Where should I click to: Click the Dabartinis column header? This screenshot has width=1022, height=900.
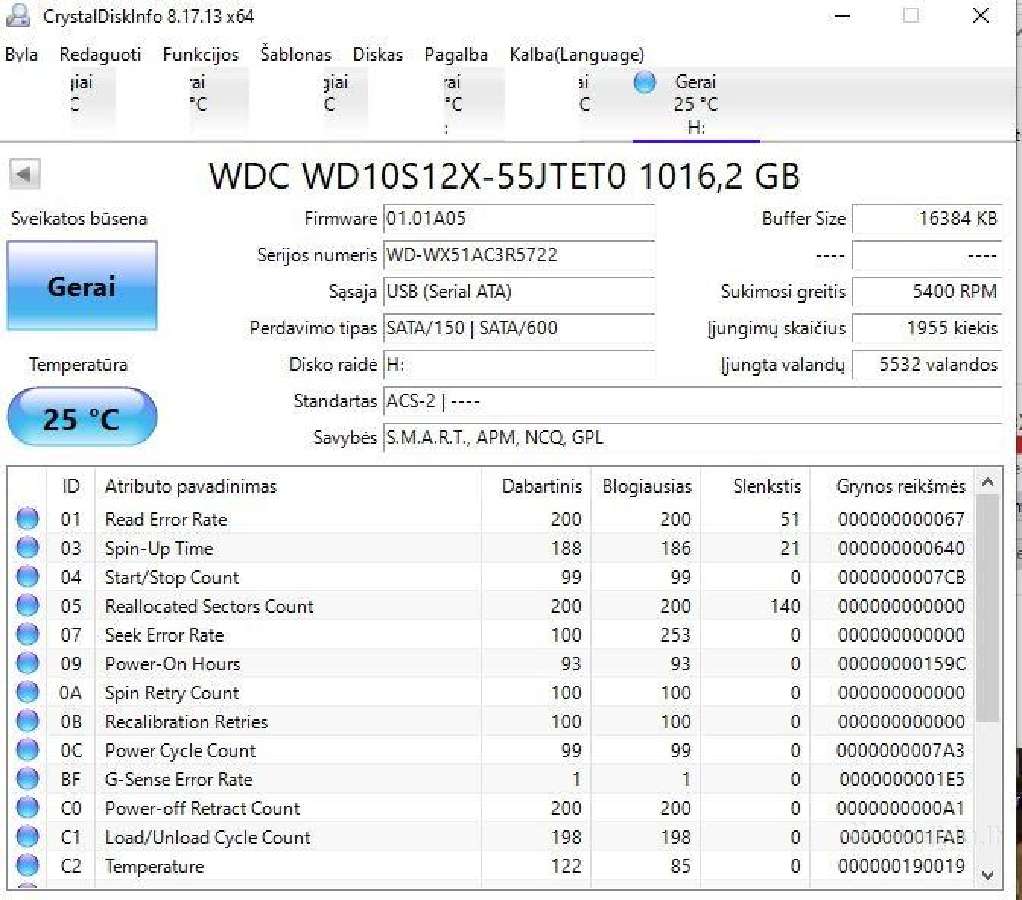coord(536,486)
